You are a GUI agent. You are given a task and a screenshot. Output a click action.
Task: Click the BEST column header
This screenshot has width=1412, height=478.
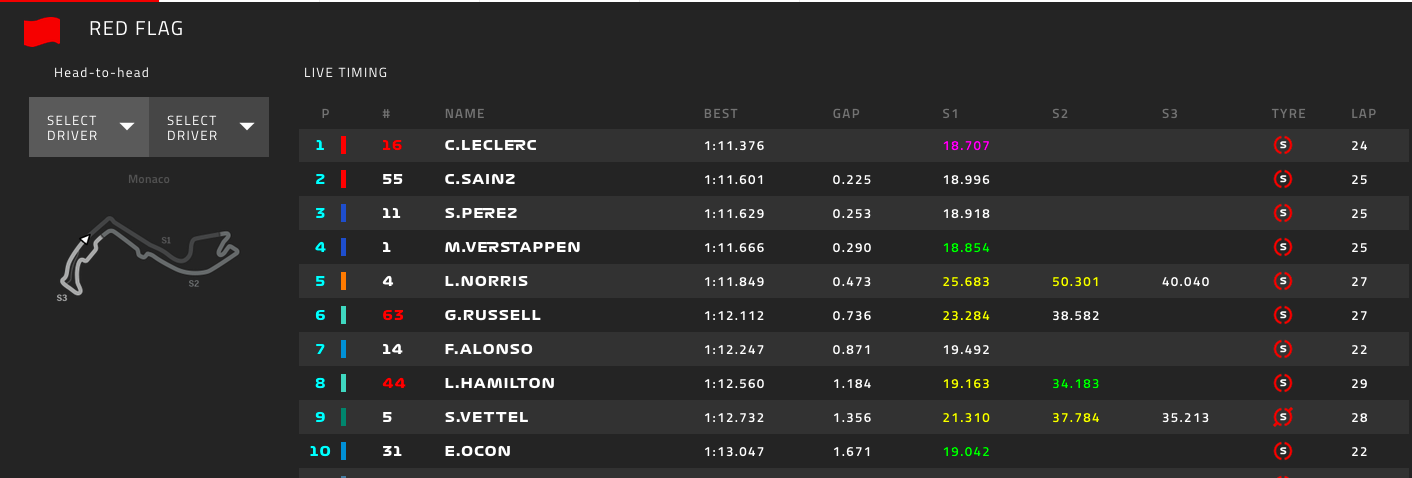(x=721, y=114)
